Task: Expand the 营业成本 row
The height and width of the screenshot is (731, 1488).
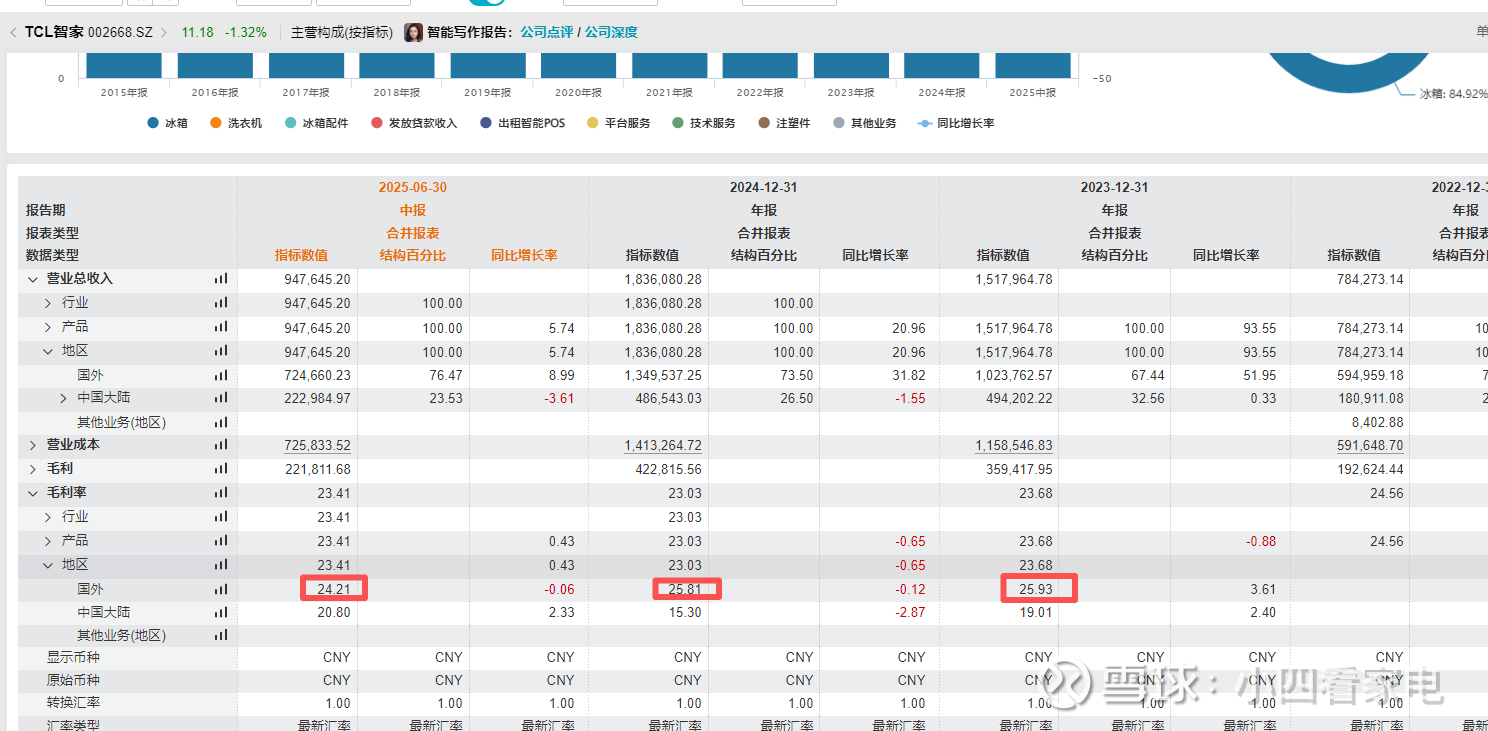Action: [33, 445]
